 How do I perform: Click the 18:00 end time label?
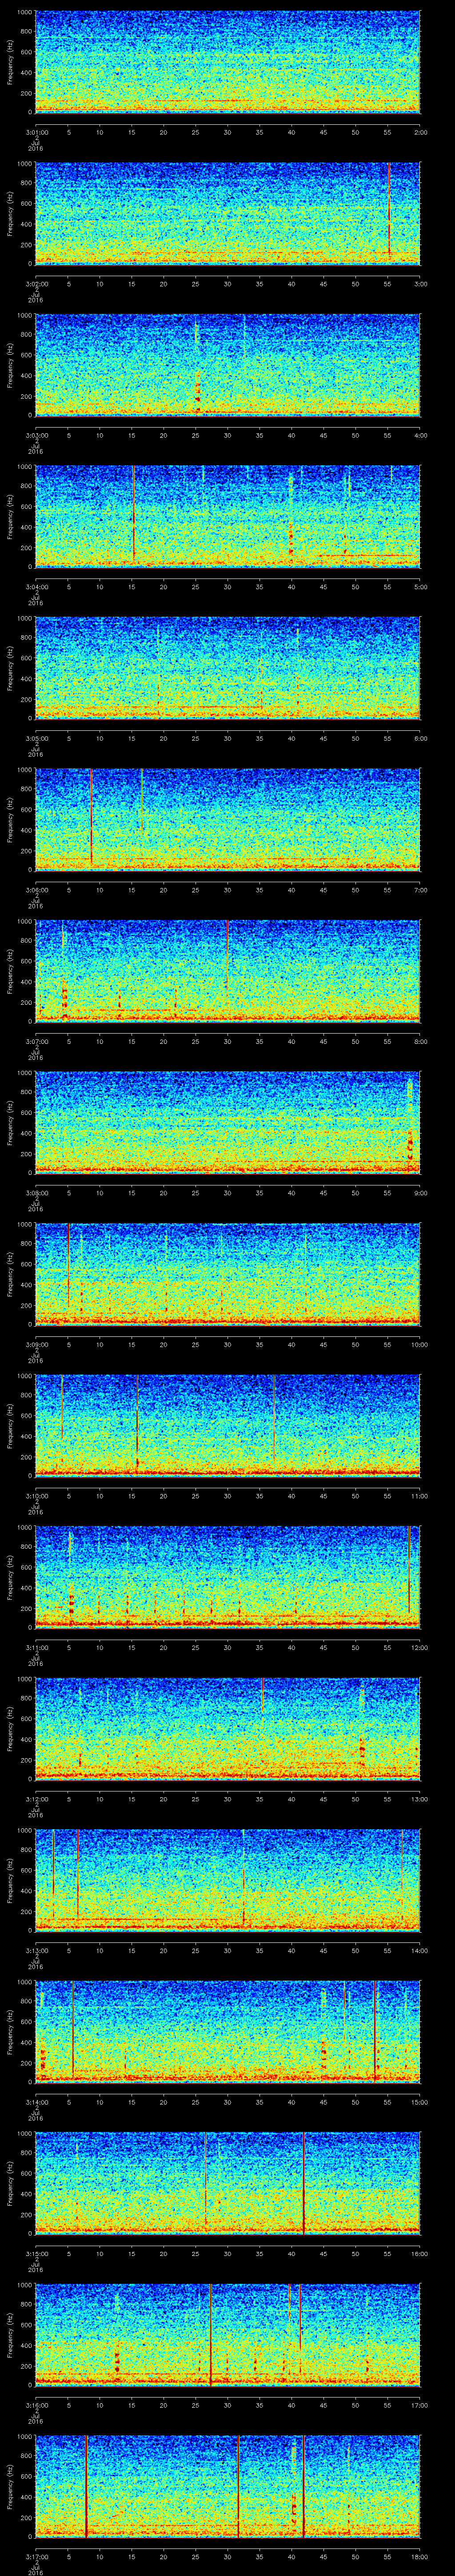coord(420,2556)
